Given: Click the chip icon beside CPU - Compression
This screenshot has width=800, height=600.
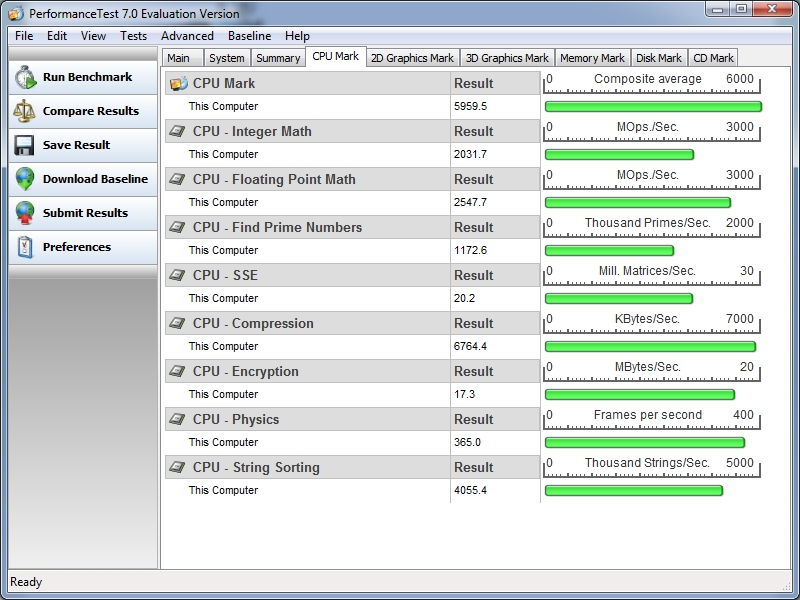Looking at the screenshot, I should point(177,323).
